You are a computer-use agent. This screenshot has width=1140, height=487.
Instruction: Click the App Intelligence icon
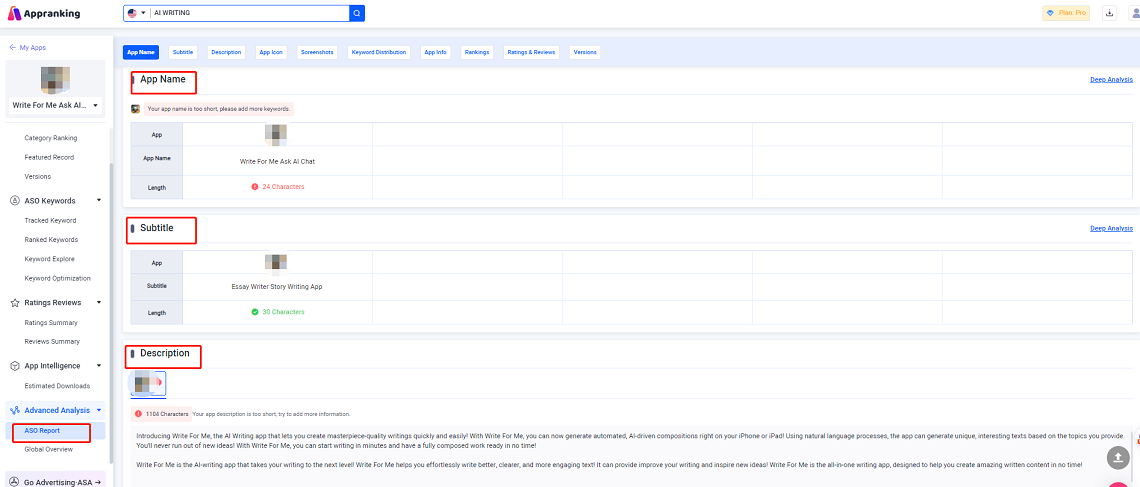coord(15,366)
